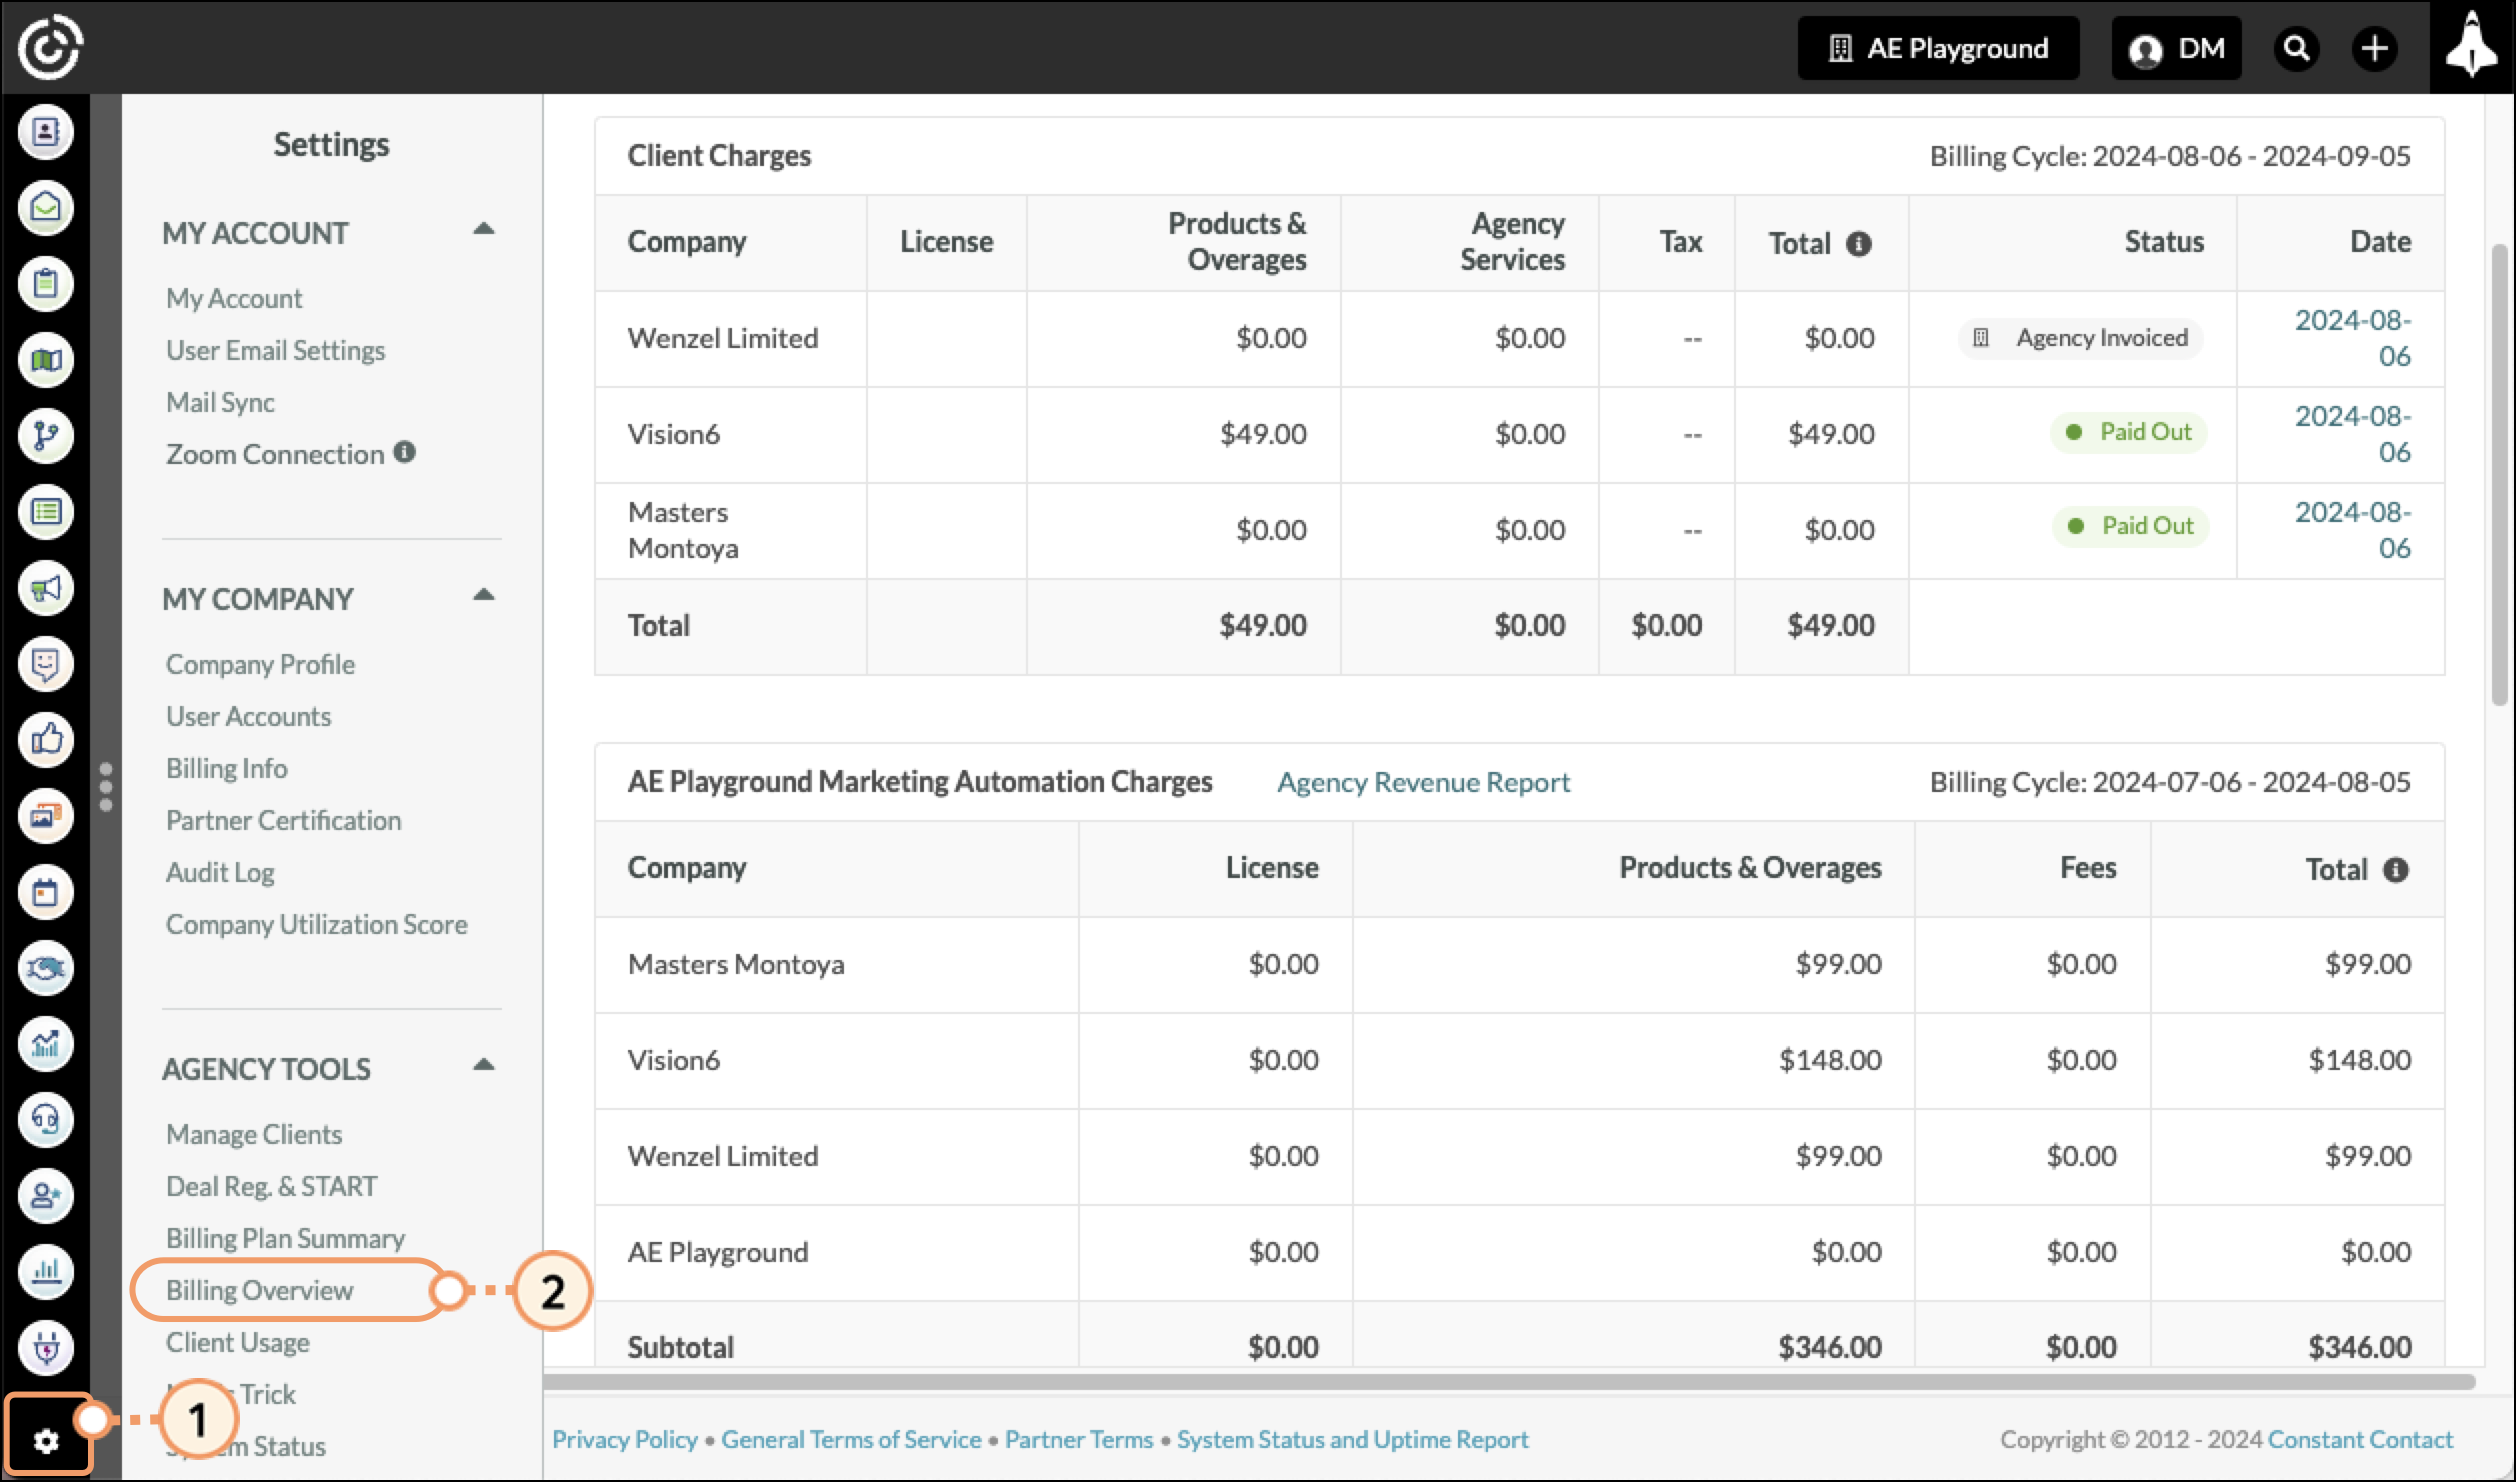Viewport: 2516px width, 1482px height.
Task: Go to User Accounts
Action: [248, 716]
